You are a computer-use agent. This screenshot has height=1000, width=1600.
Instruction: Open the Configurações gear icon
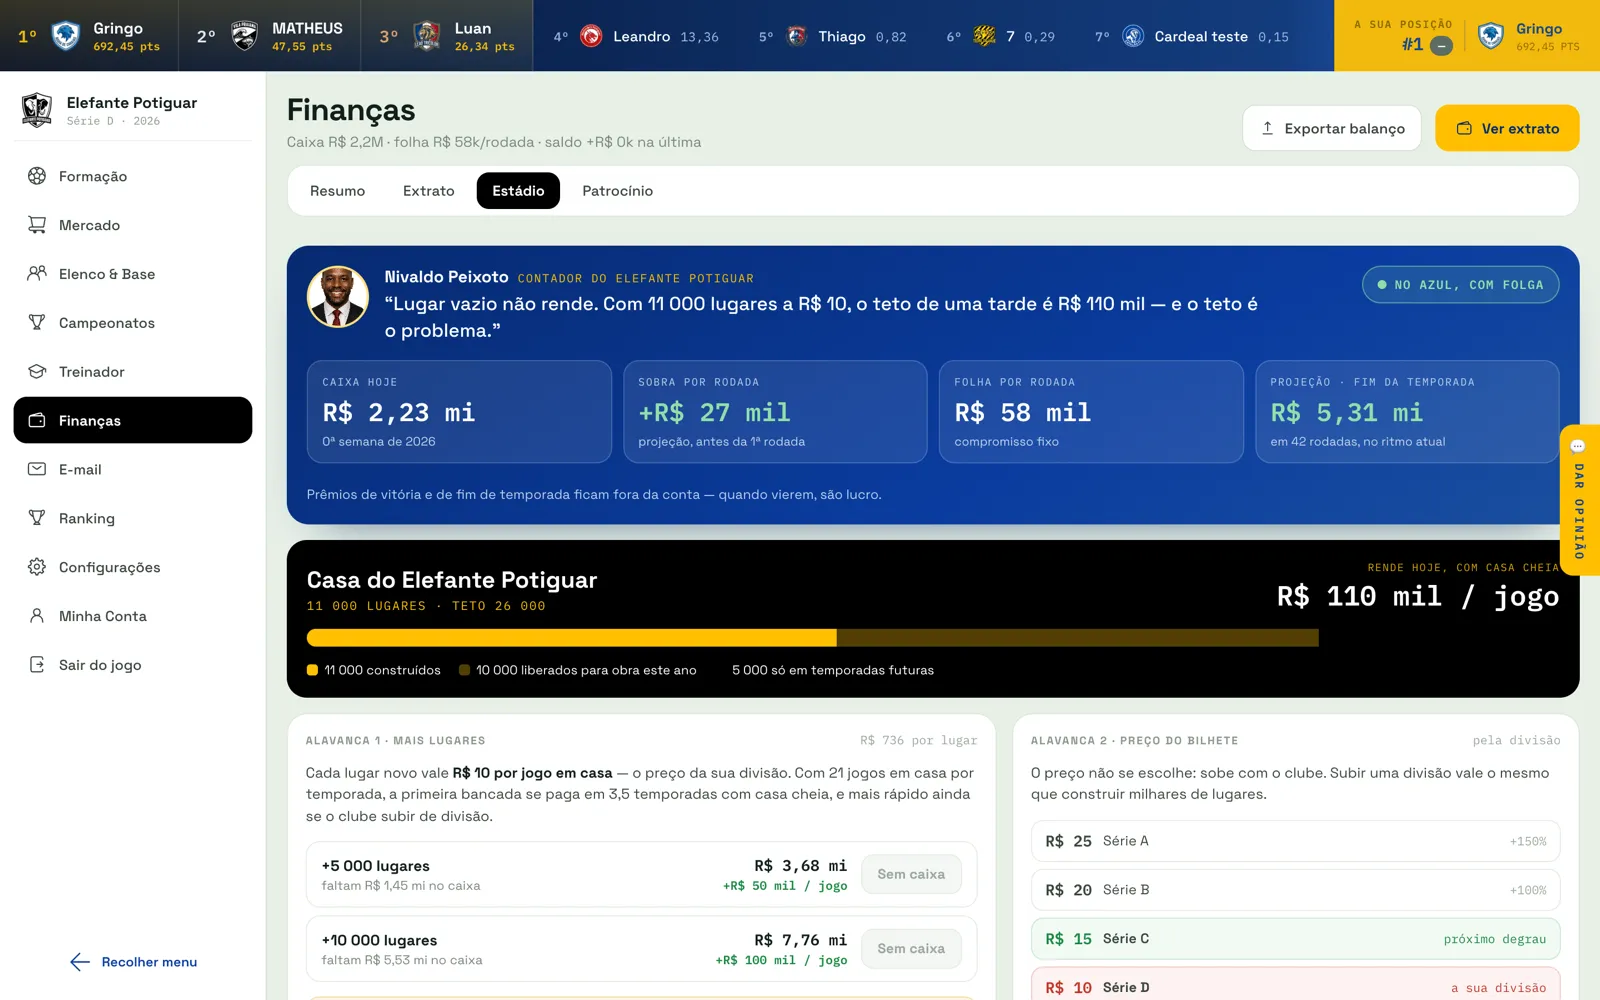[37, 567]
